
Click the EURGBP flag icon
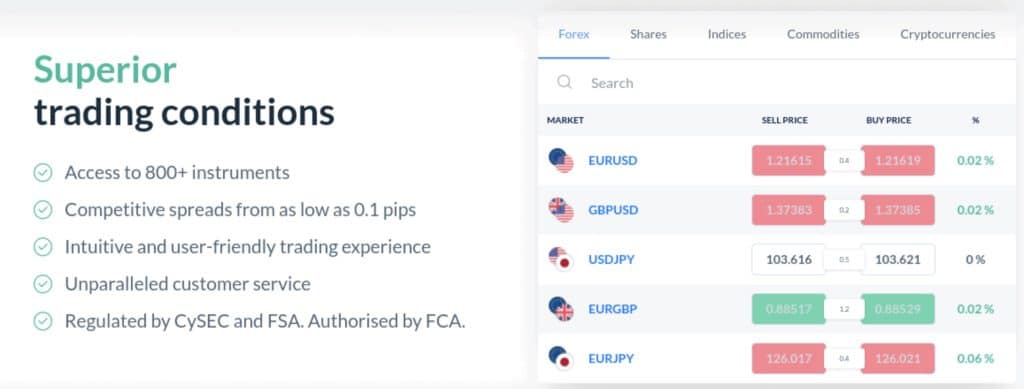[561, 309]
